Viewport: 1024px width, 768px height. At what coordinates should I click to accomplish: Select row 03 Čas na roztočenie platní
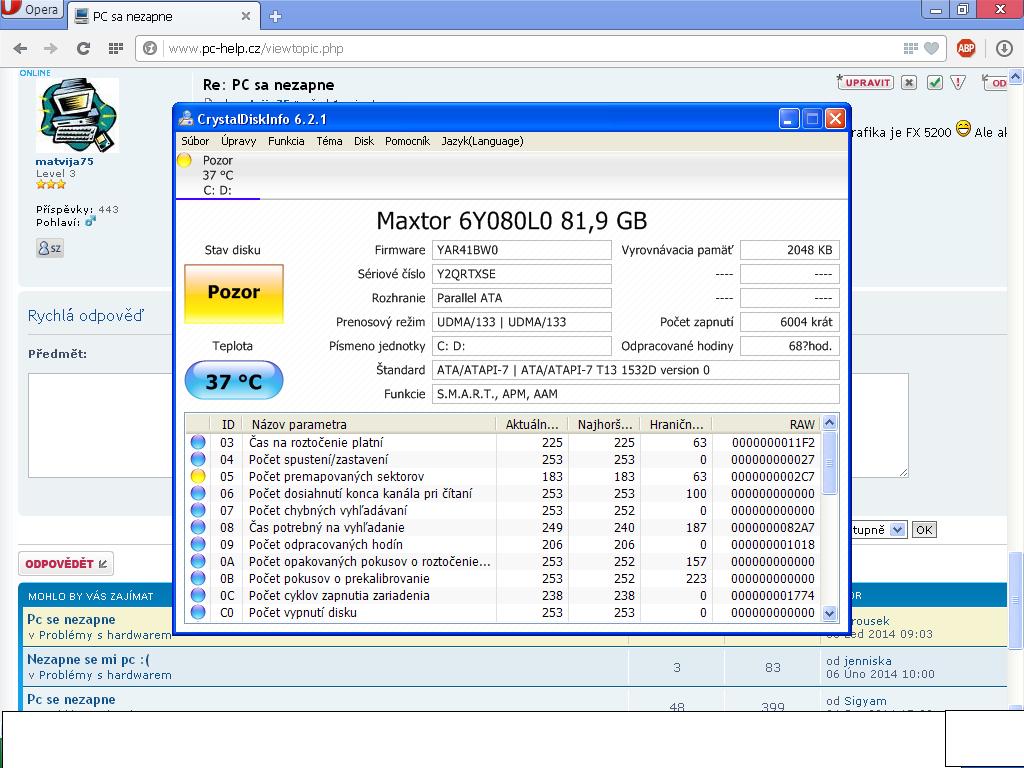502,443
